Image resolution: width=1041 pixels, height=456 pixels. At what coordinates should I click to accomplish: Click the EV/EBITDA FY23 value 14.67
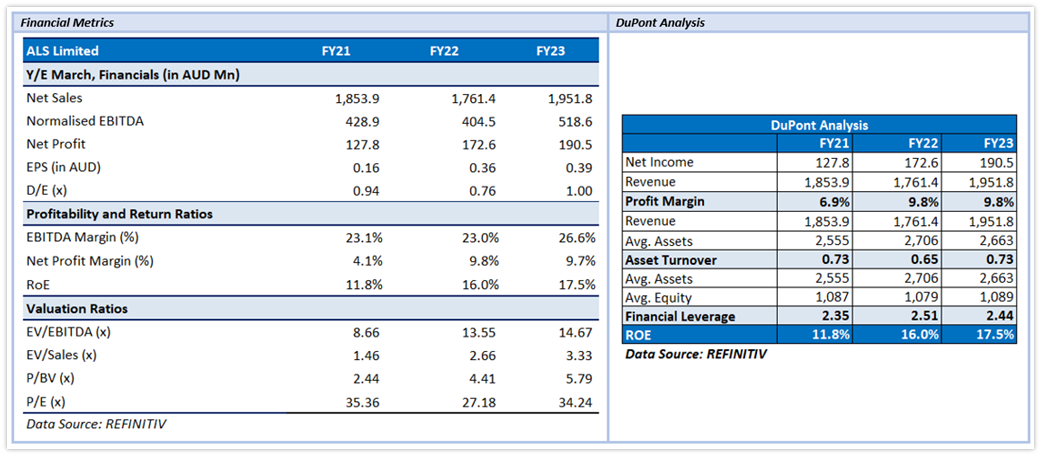click(x=575, y=332)
